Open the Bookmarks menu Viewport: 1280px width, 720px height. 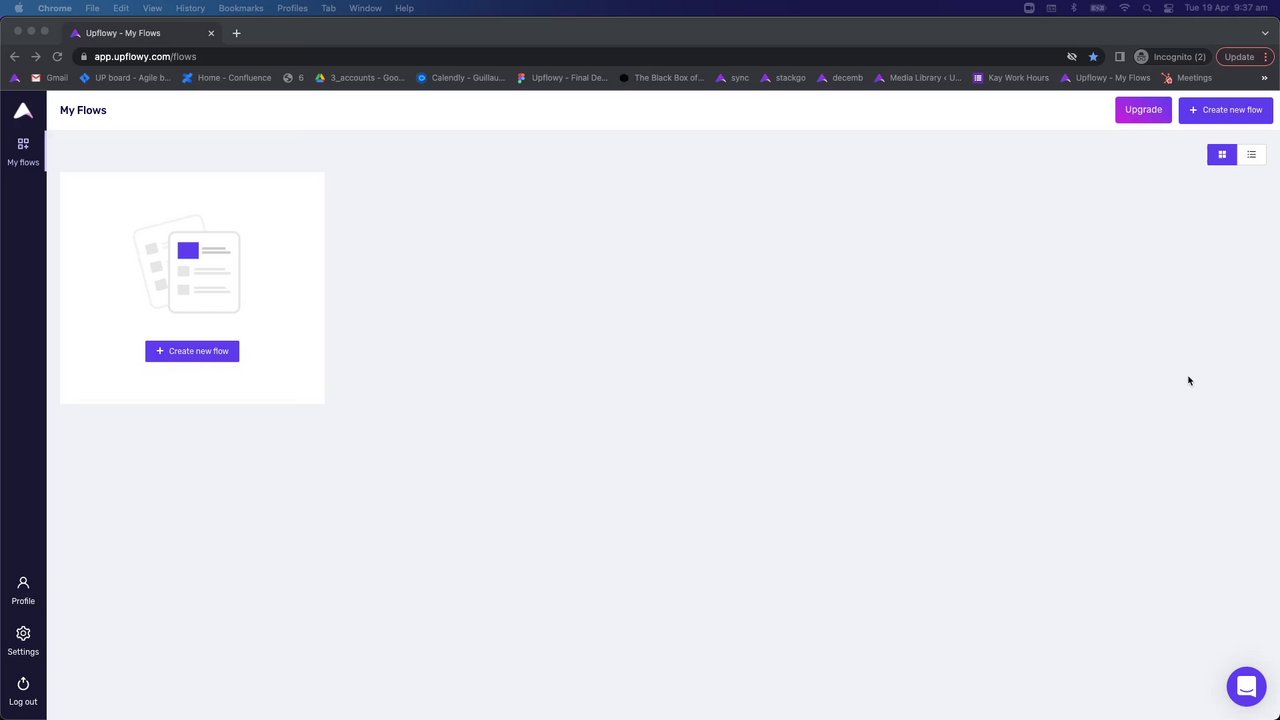241,8
